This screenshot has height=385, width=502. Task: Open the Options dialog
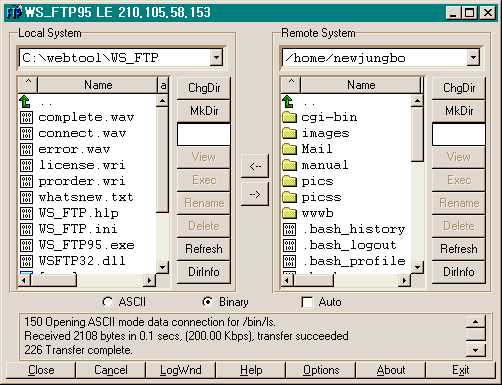(x=321, y=370)
